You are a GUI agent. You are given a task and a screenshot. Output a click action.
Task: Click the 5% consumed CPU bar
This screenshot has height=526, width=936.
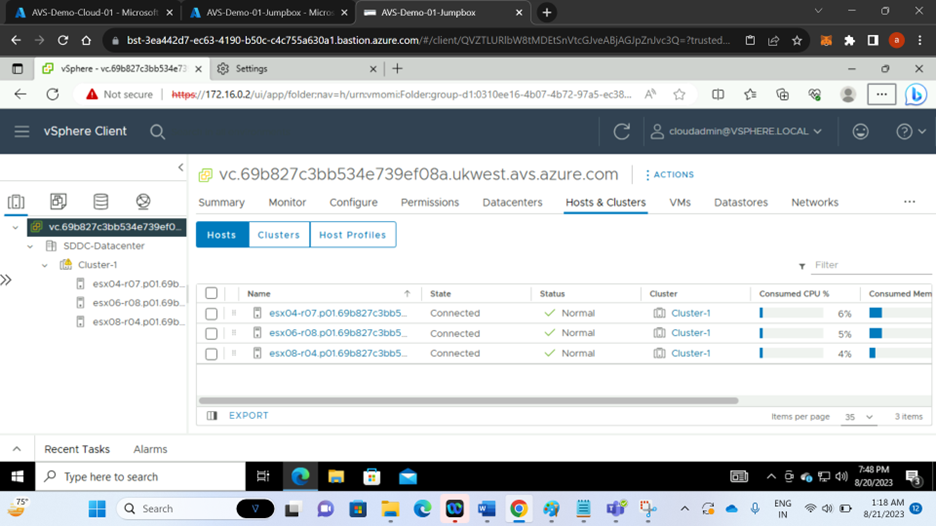791,333
